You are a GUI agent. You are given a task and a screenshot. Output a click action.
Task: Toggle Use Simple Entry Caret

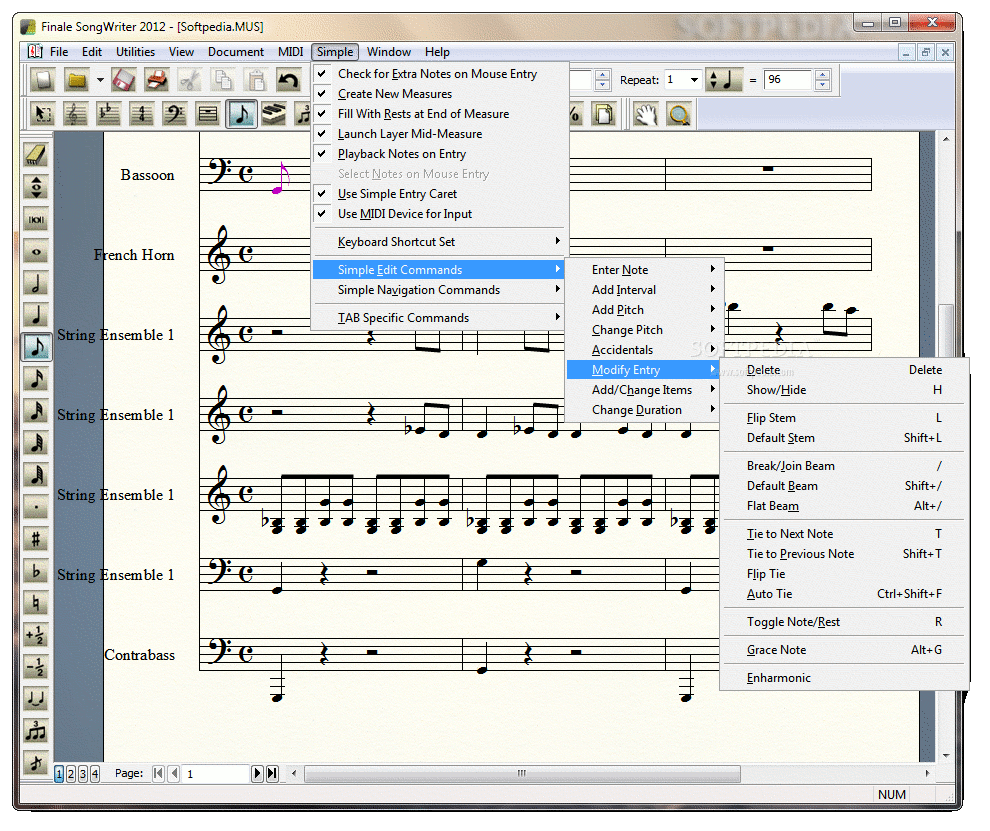pyautogui.click(x=441, y=194)
